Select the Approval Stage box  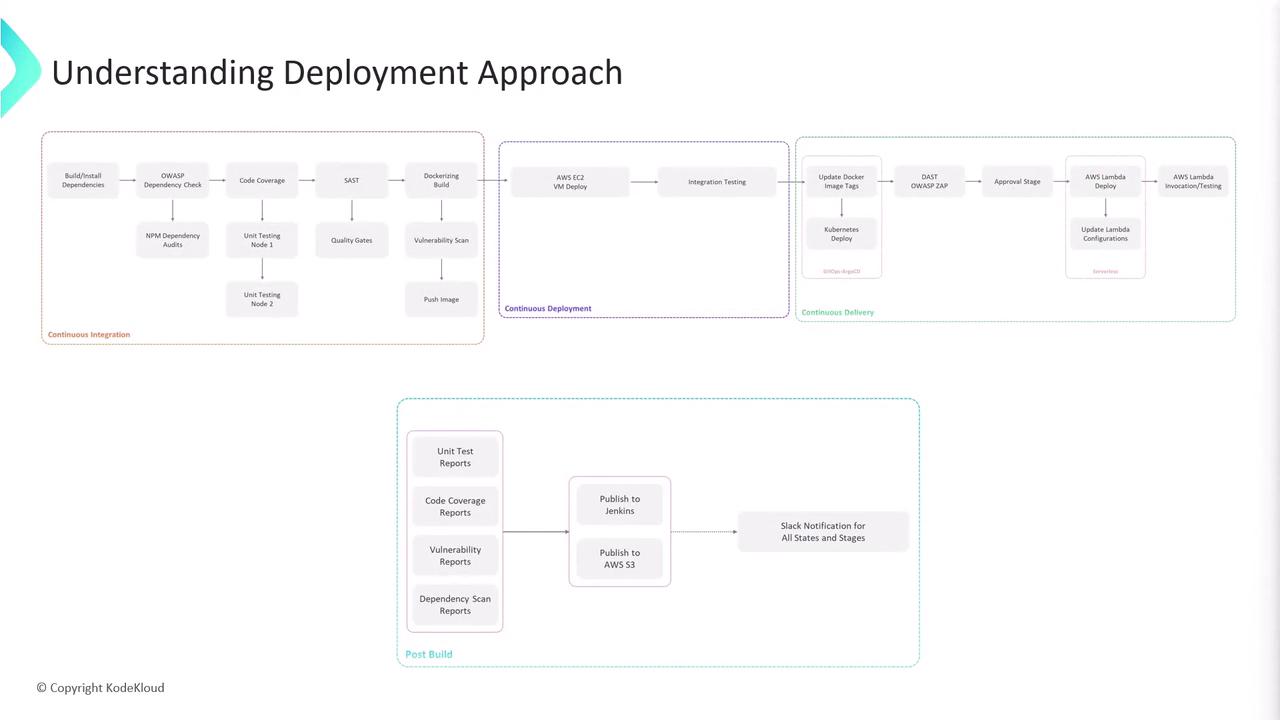click(x=1017, y=182)
